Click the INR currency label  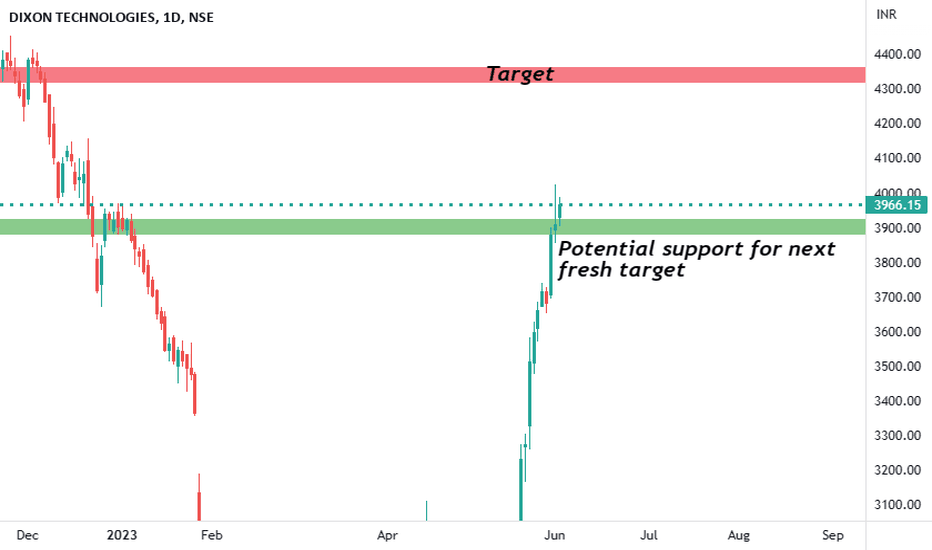coord(886,14)
